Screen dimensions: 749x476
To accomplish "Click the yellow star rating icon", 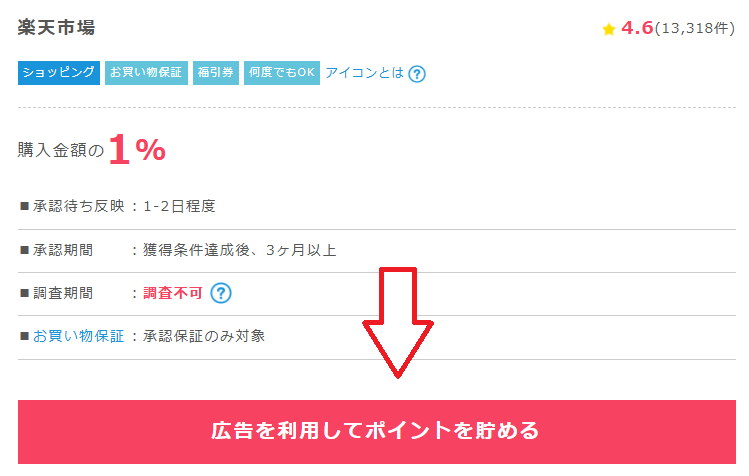I will pyautogui.click(x=609, y=29).
